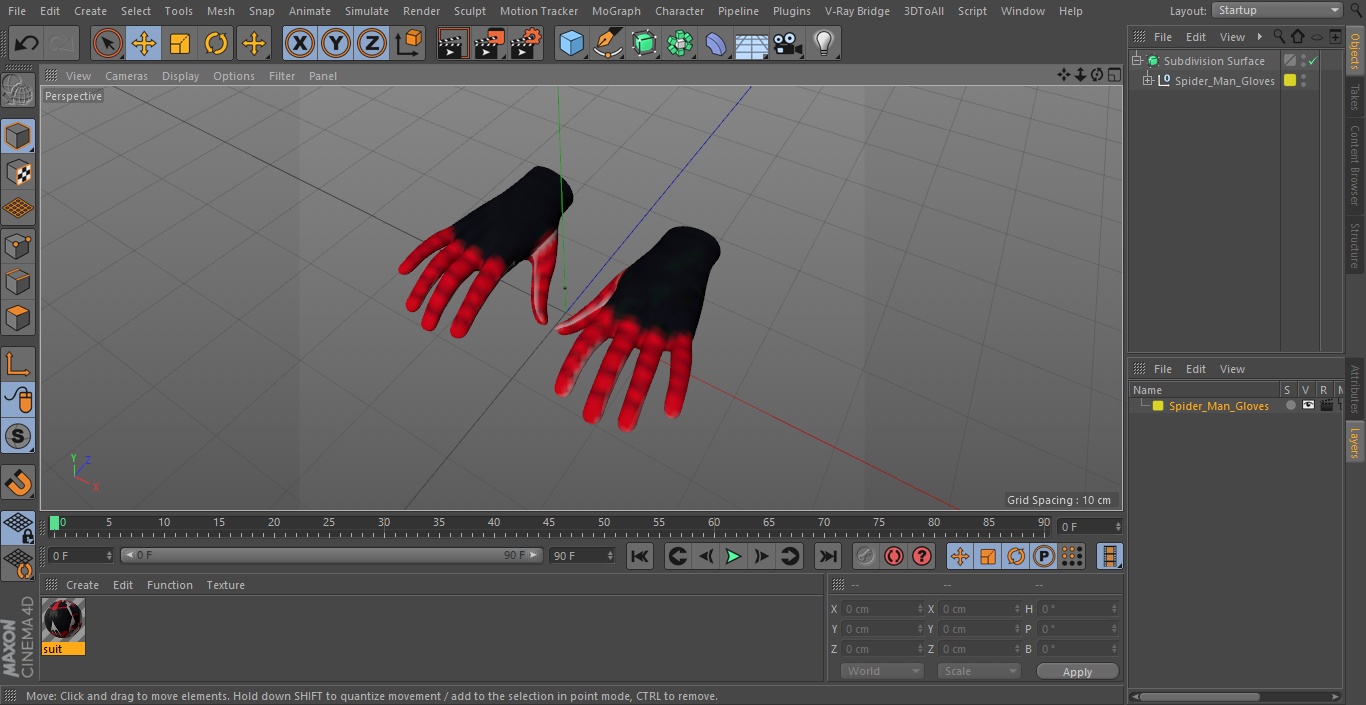Activate the Rotate tool
The width and height of the screenshot is (1366, 705).
coord(216,43)
